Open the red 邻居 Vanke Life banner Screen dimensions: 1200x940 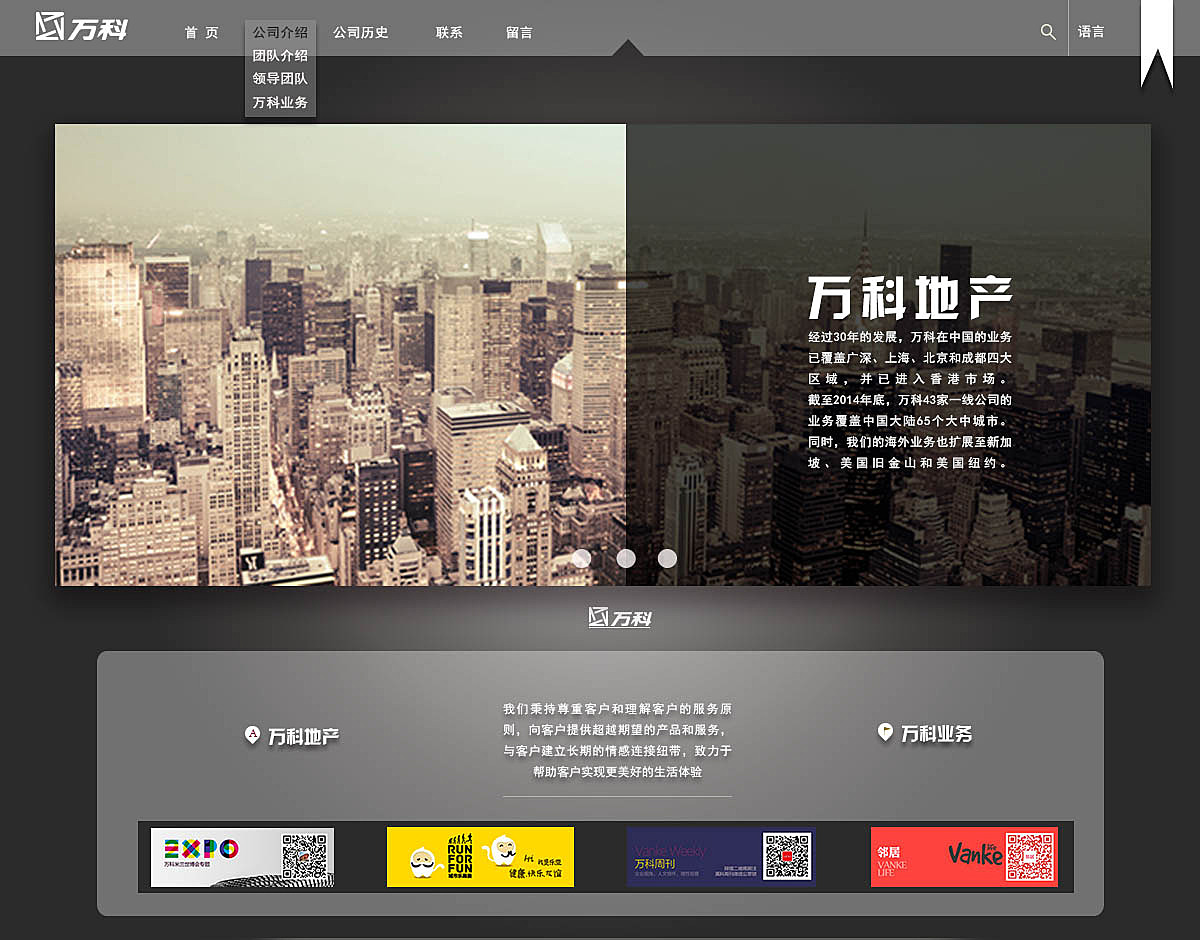tap(964, 857)
